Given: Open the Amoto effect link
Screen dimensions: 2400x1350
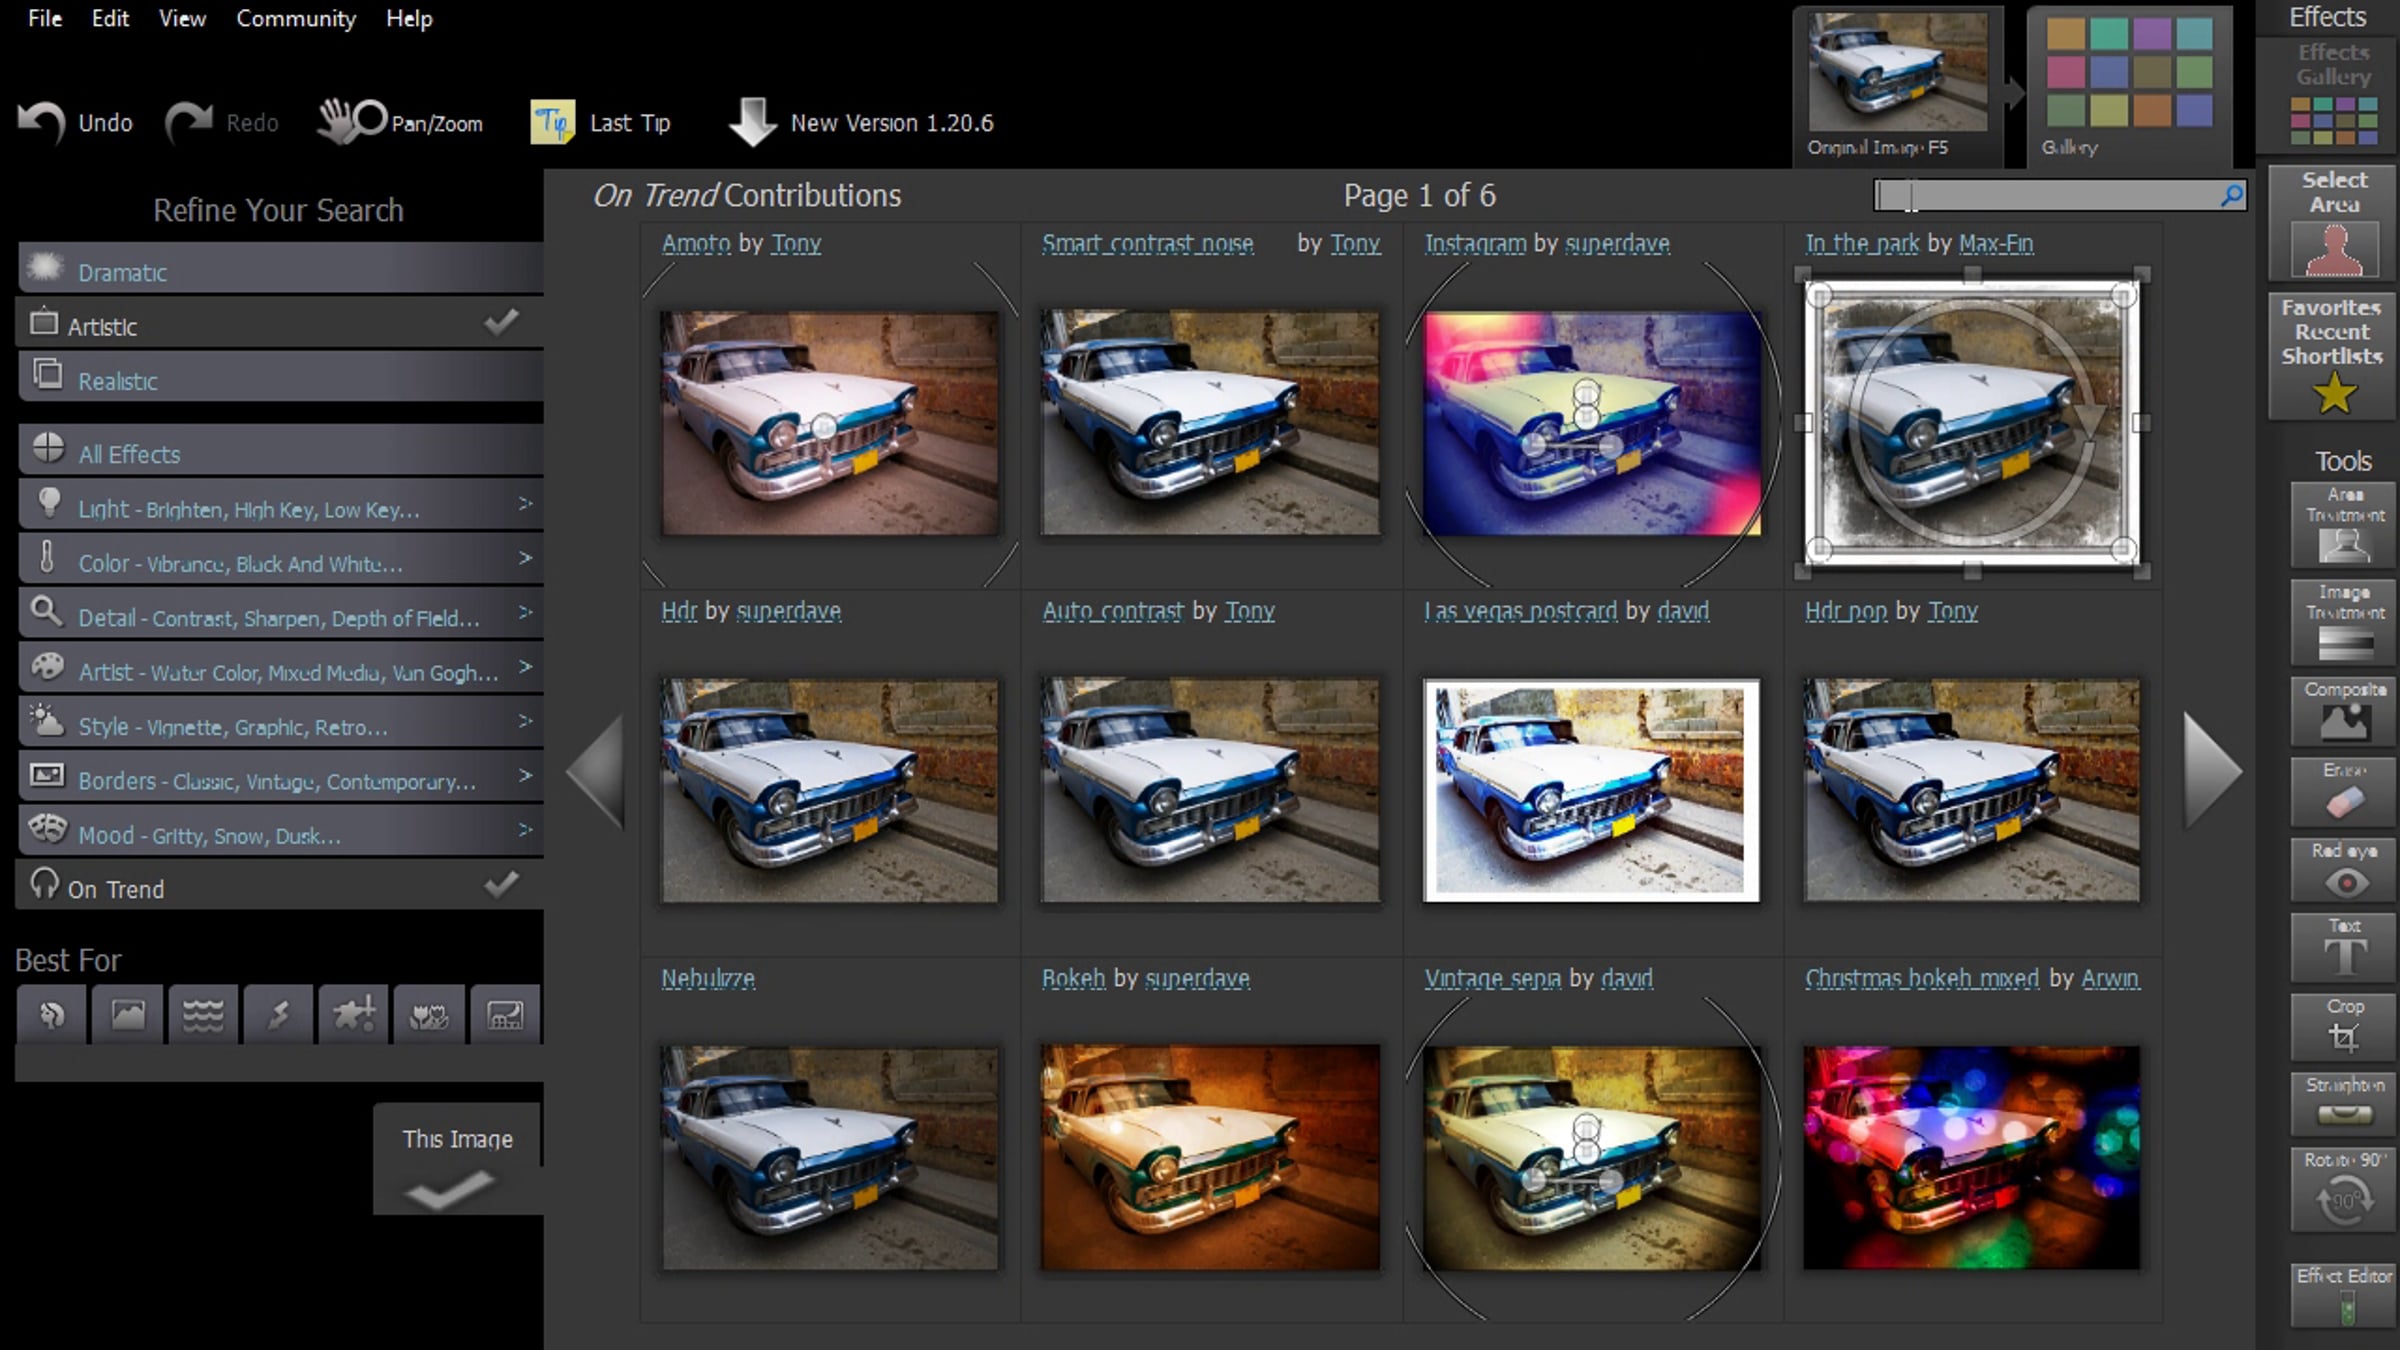Looking at the screenshot, I should 696,244.
